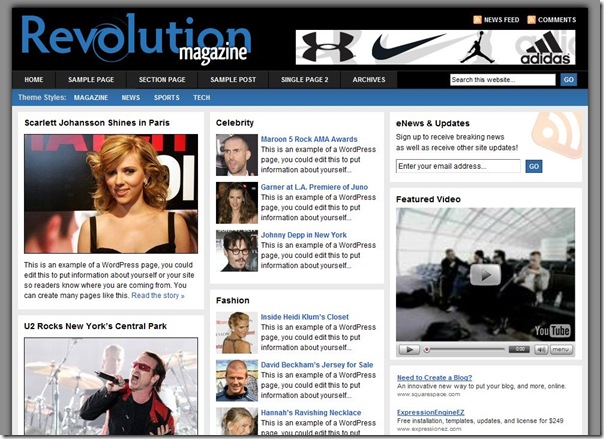The width and height of the screenshot is (604, 439).
Task: Open 'Johnny Depp in New York' article
Action: pyautogui.click(x=304, y=235)
